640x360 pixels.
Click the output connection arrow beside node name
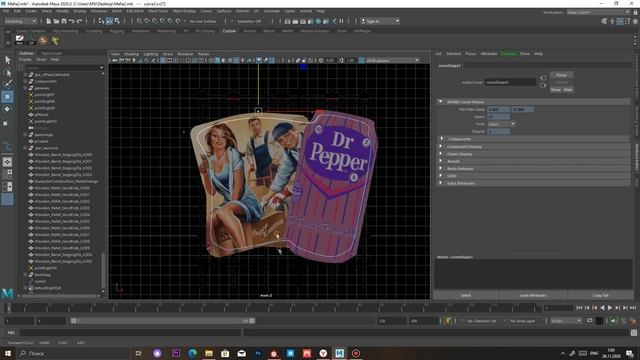coord(543,85)
